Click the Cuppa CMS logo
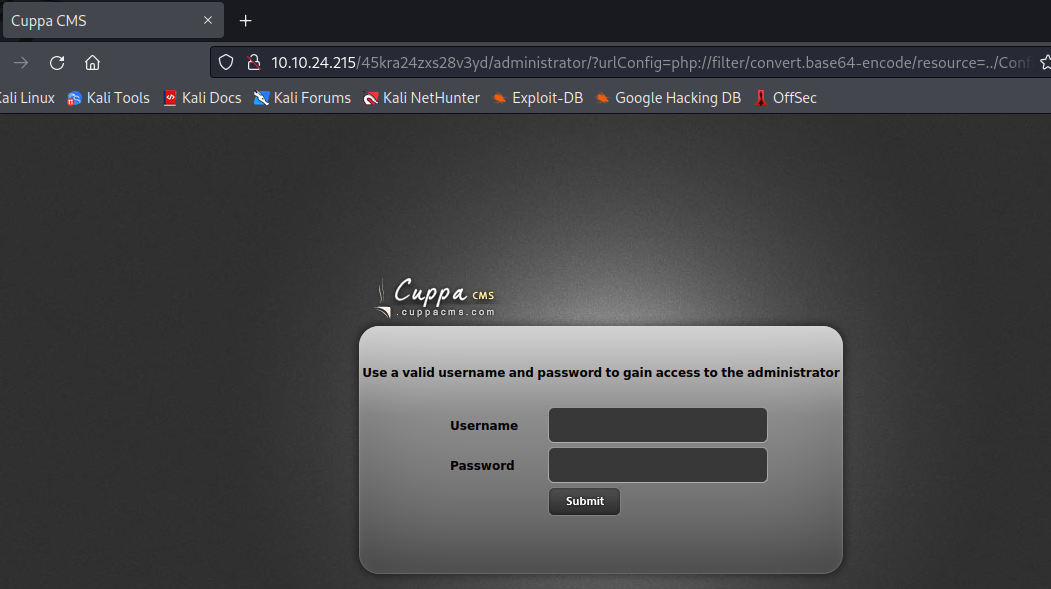Screen dimensions: 1051x589 pos(435,298)
